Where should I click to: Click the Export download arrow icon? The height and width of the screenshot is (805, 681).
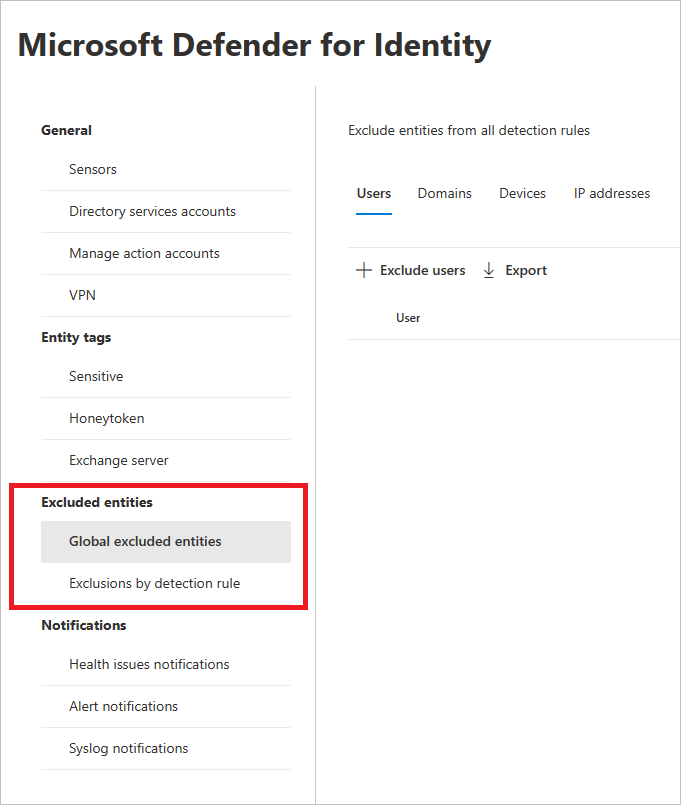coord(489,270)
